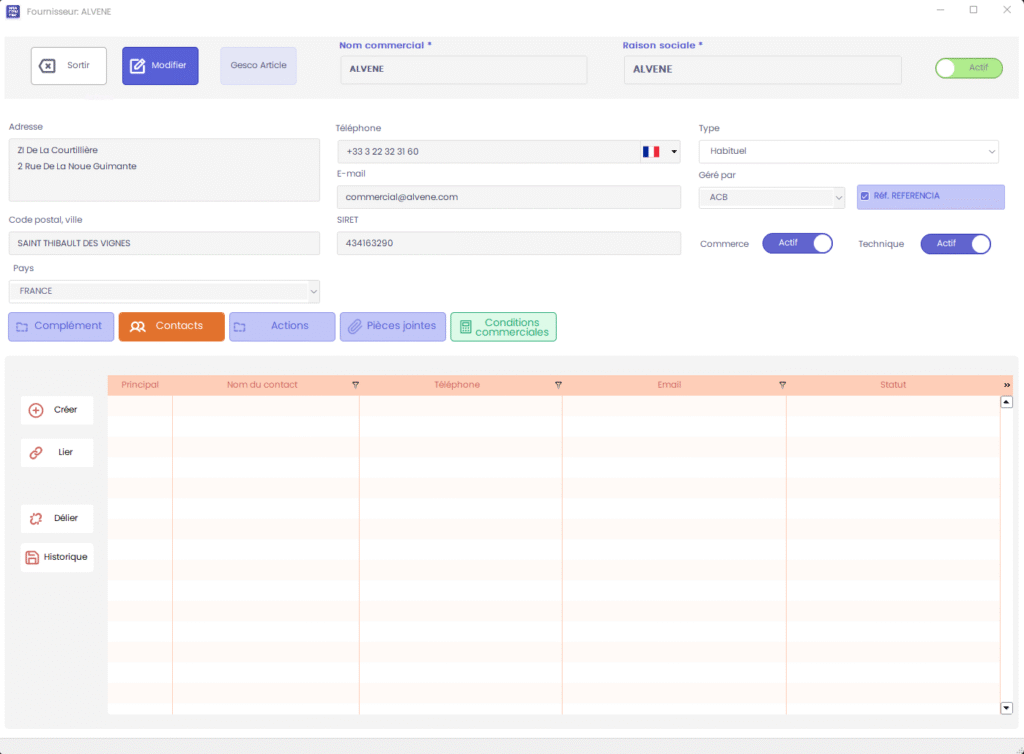
Task: Expand the Géré par dropdown
Action: click(771, 197)
